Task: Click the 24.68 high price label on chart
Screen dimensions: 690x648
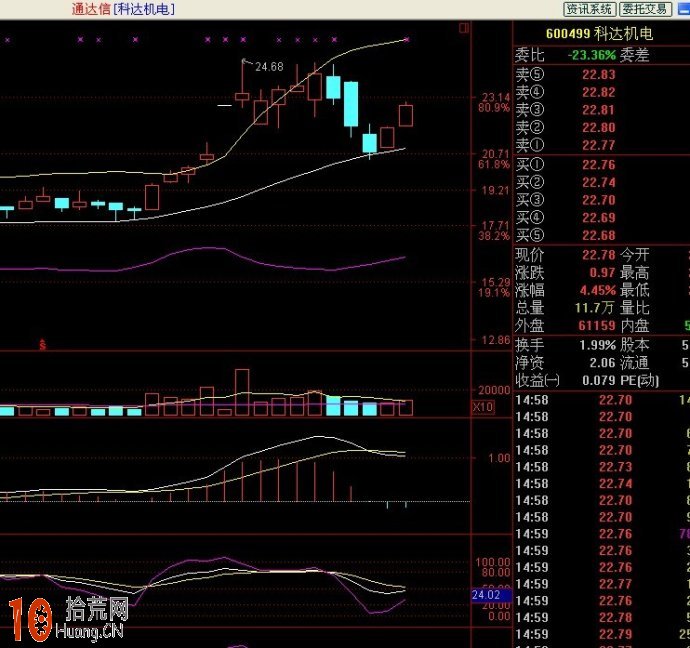Action: coord(269,67)
